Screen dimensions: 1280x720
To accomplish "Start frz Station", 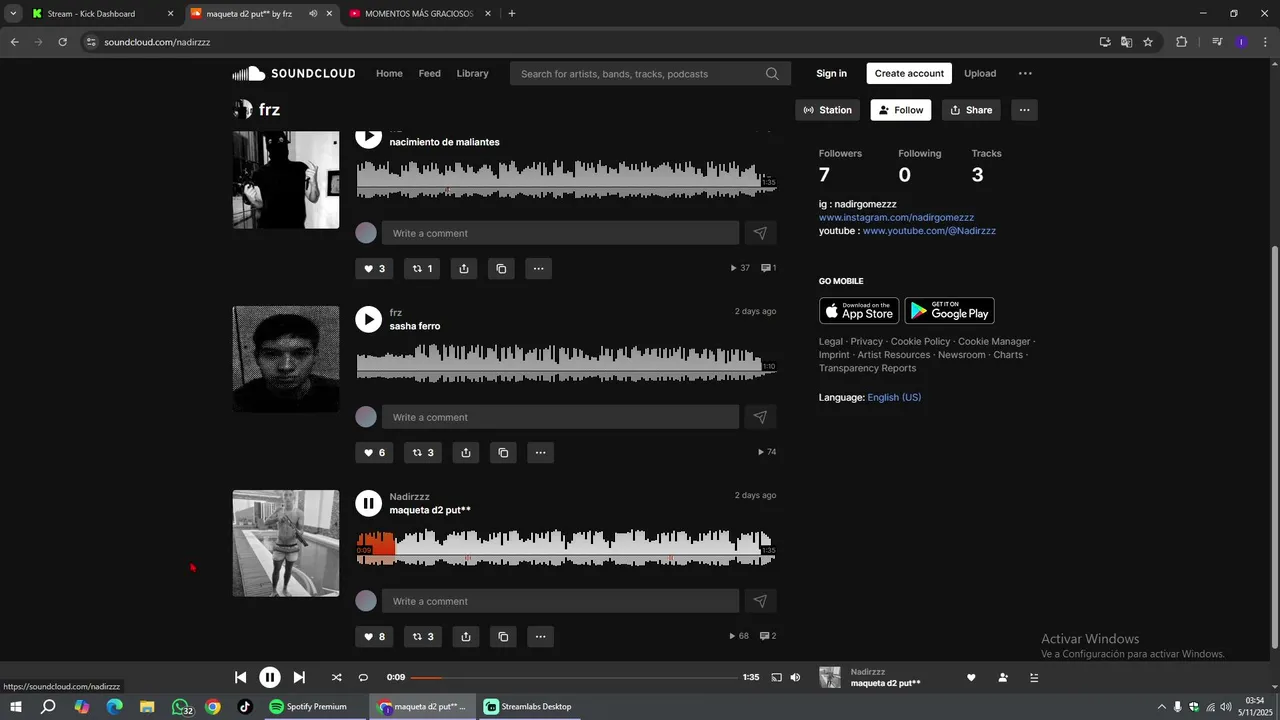I will pos(828,110).
